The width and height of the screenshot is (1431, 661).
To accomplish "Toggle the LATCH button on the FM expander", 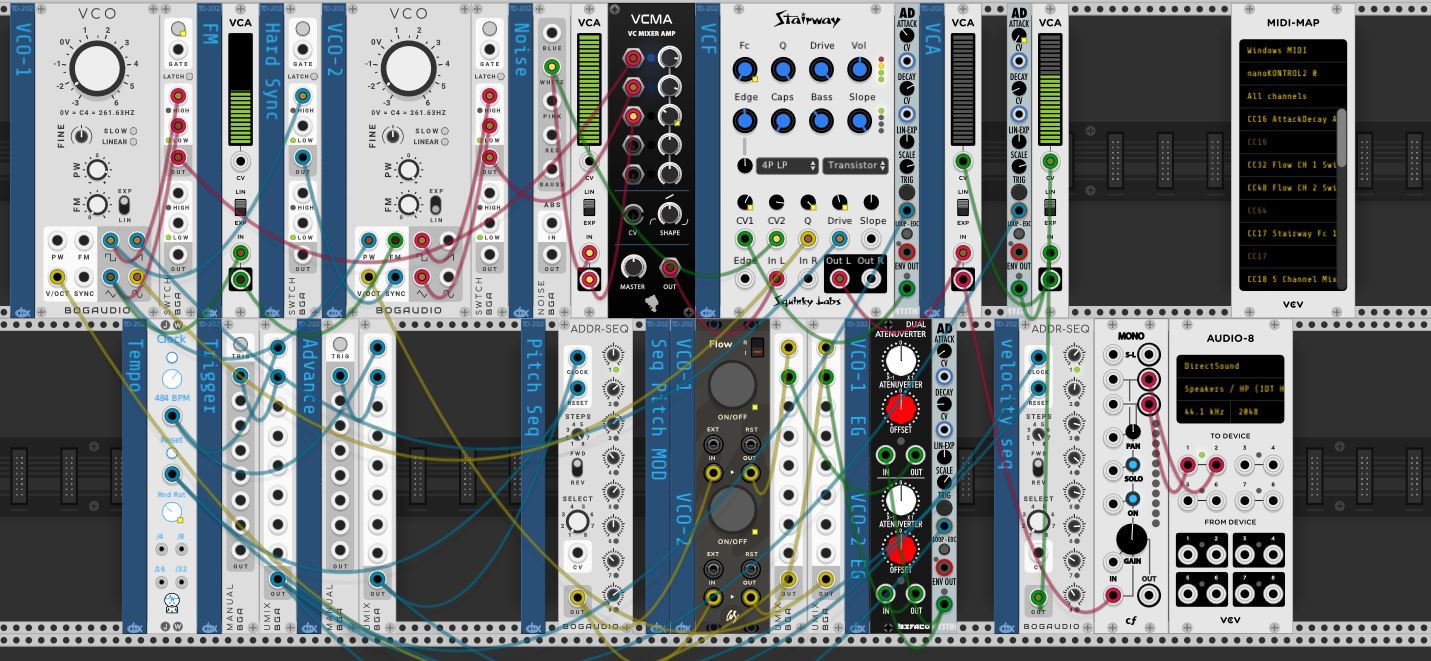I will (189, 77).
